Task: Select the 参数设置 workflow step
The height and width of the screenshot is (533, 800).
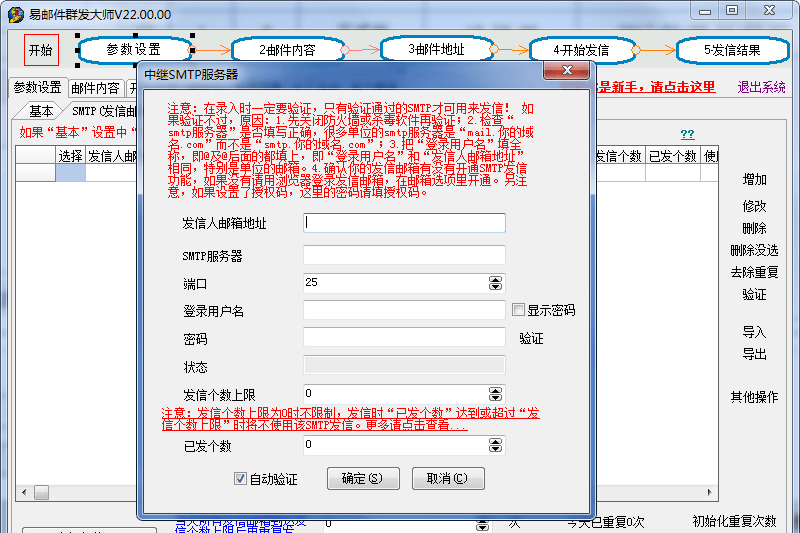Action: [134, 49]
